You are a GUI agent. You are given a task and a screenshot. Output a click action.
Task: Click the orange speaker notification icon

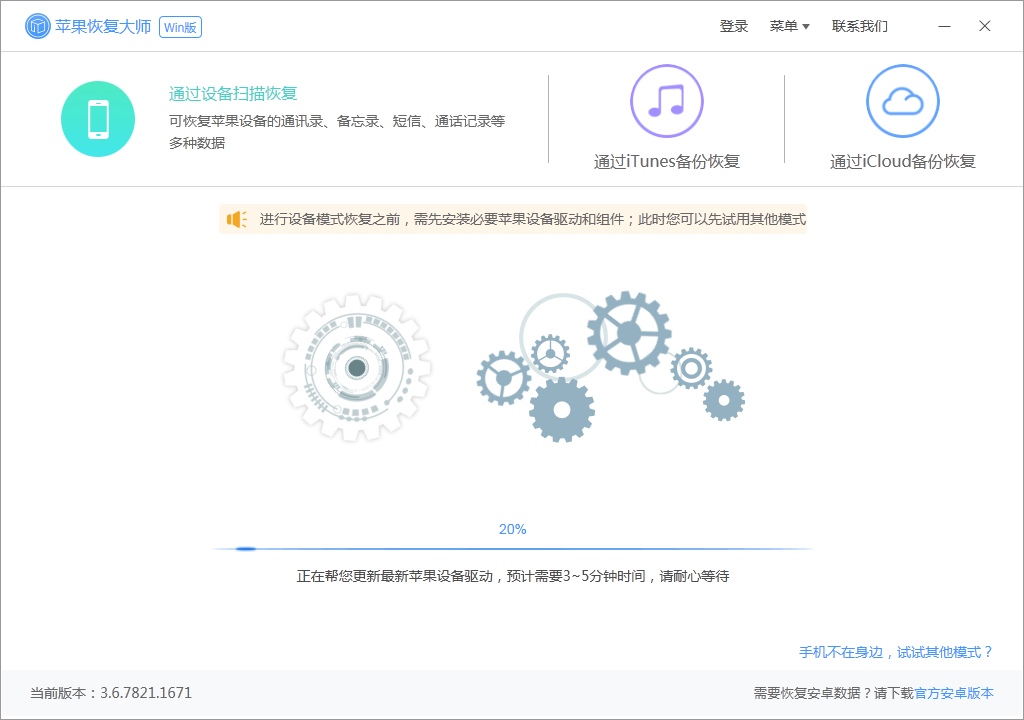point(236,218)
